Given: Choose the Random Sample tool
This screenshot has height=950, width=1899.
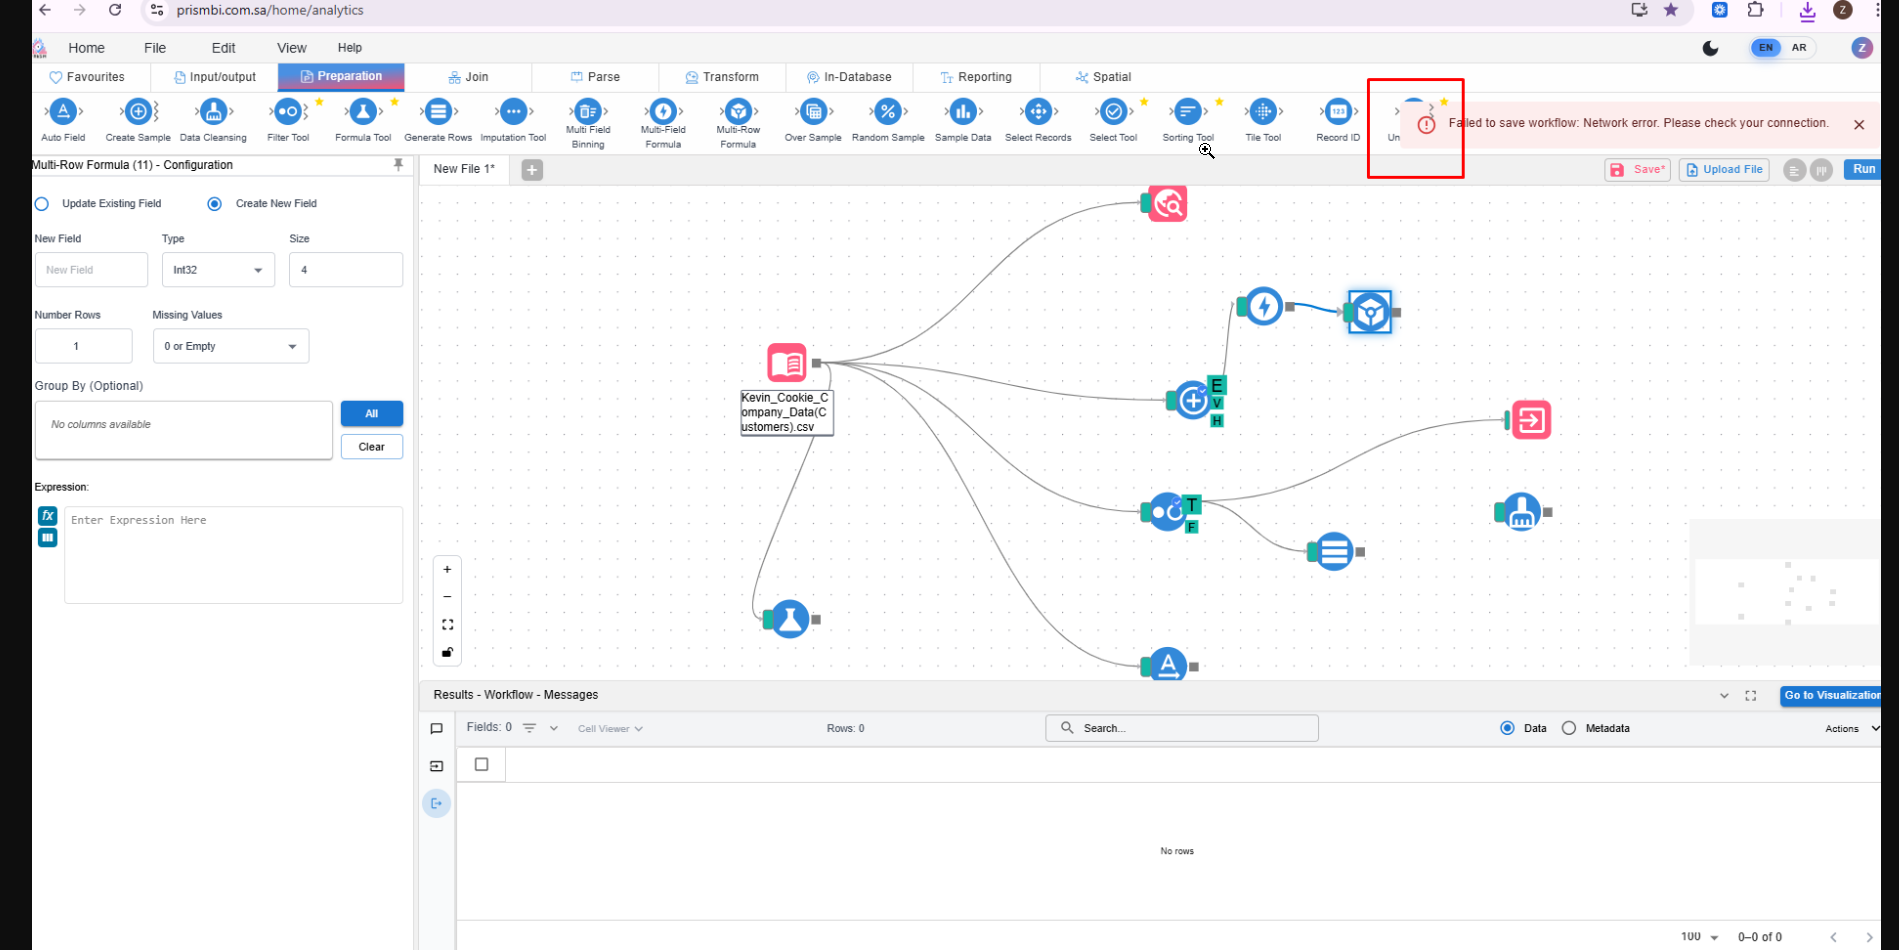Looking at the screenshot, I should click(x=887, y=112).
